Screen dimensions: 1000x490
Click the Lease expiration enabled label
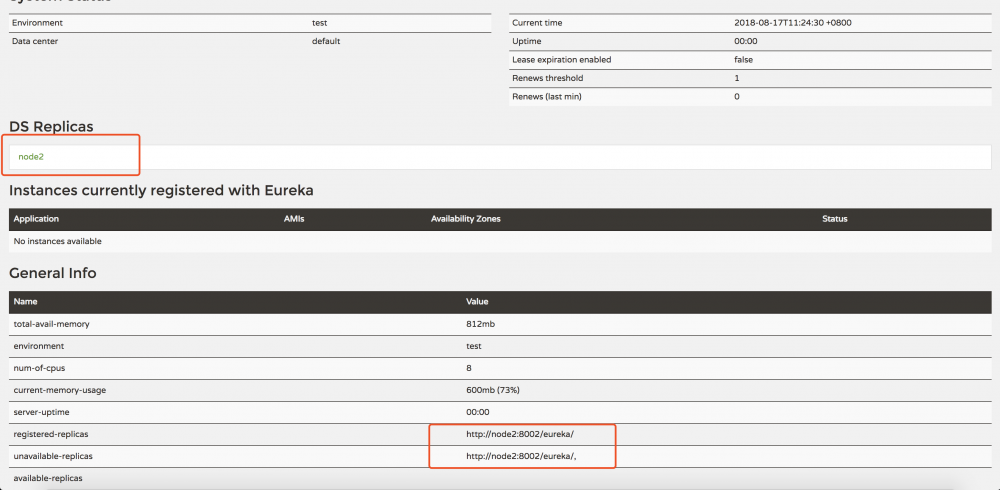click(561, 60)
